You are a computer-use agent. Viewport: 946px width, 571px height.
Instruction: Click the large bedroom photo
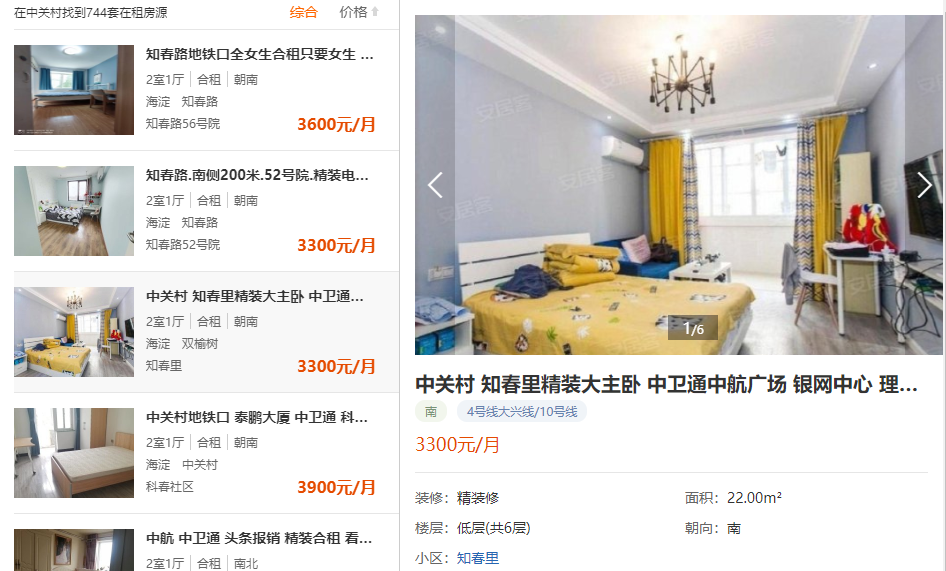pos(679,185)
